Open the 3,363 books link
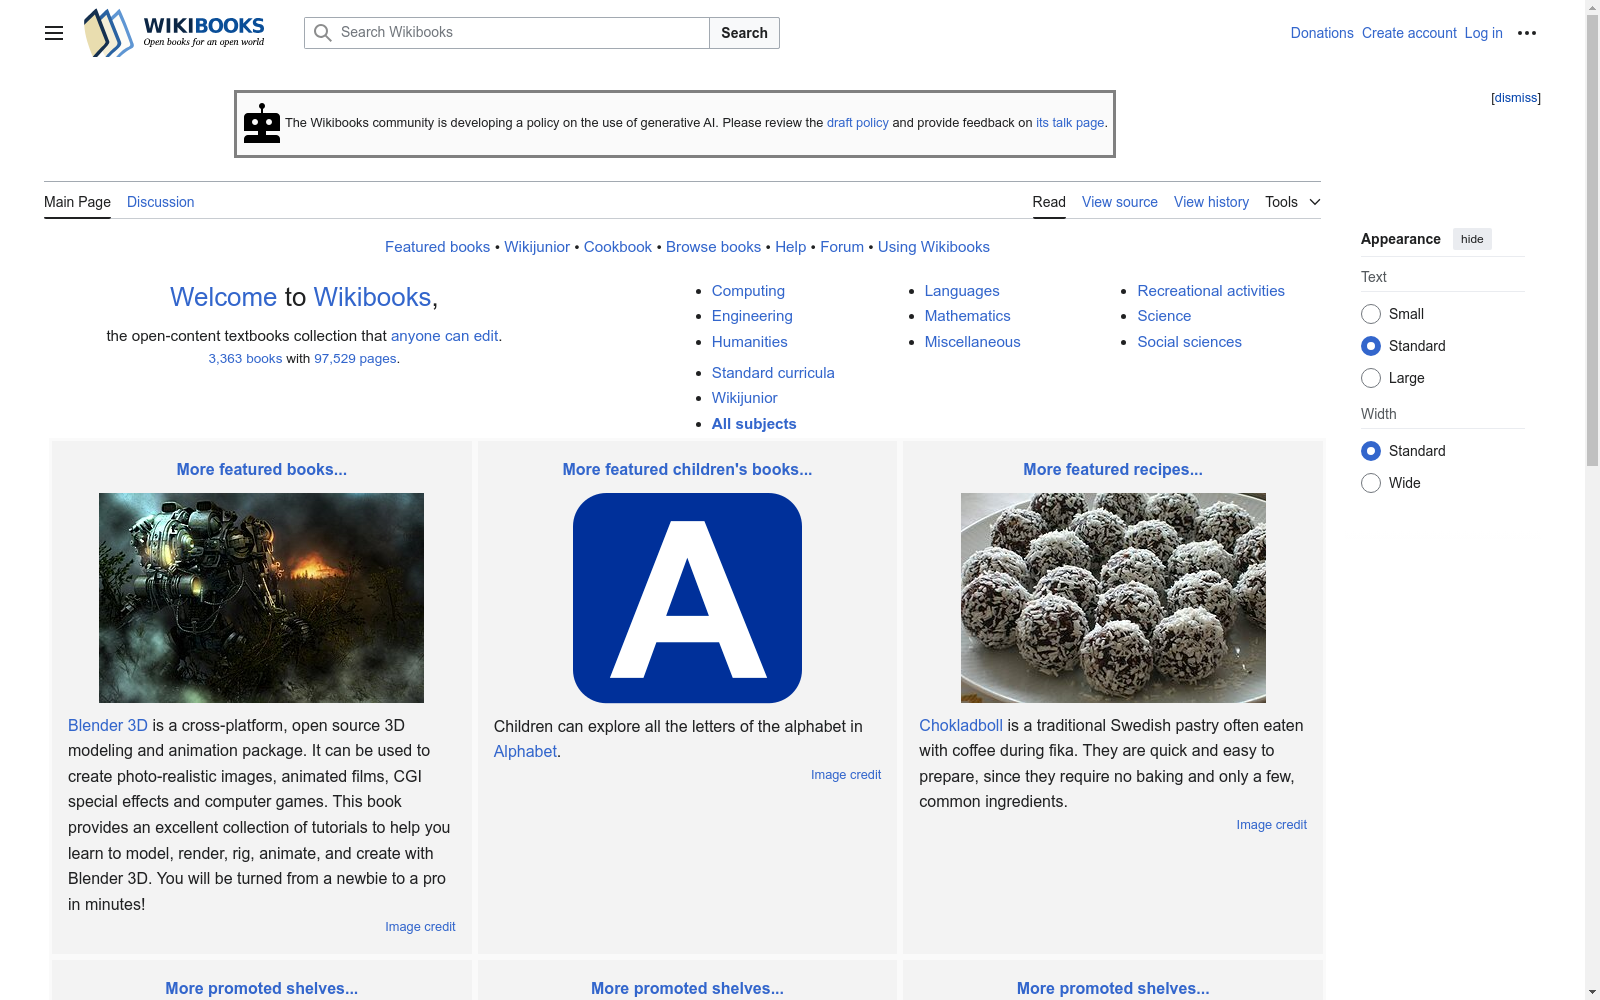 [x=245, y=359]
